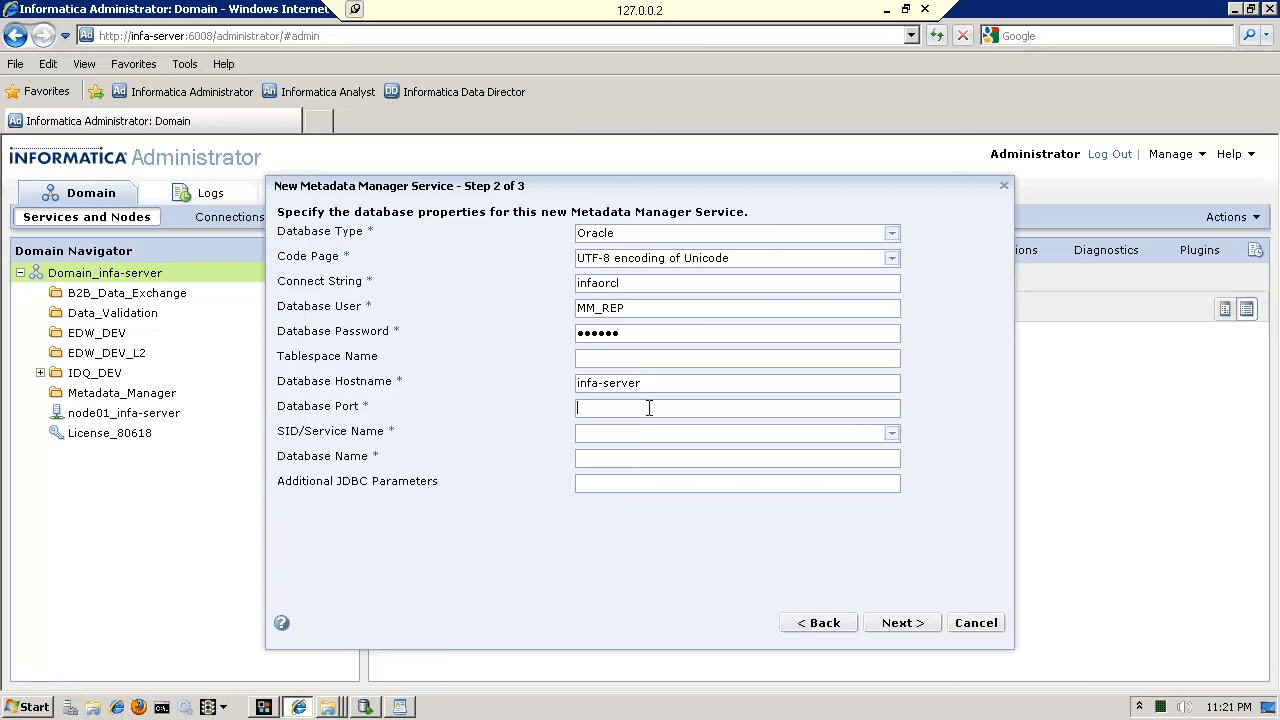Click the Windows Start button

(27, 707)
